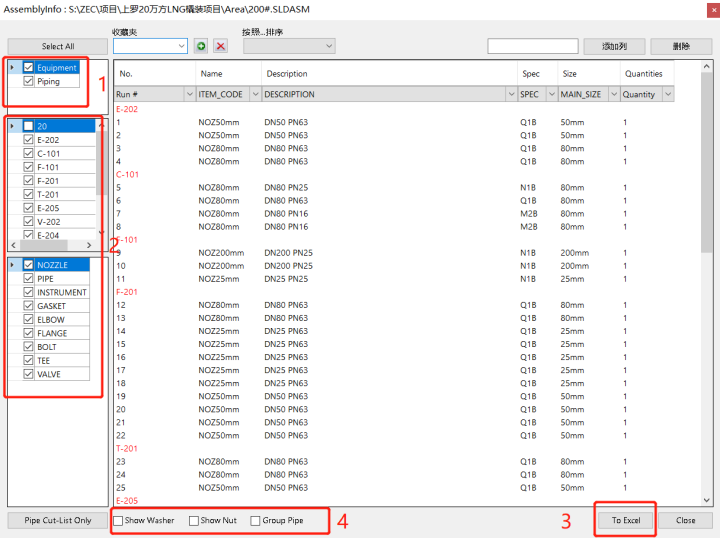Toggle the VALVE category checkbox
The height and width of the screenshot is (538, 720).
[x=28, y=374]
